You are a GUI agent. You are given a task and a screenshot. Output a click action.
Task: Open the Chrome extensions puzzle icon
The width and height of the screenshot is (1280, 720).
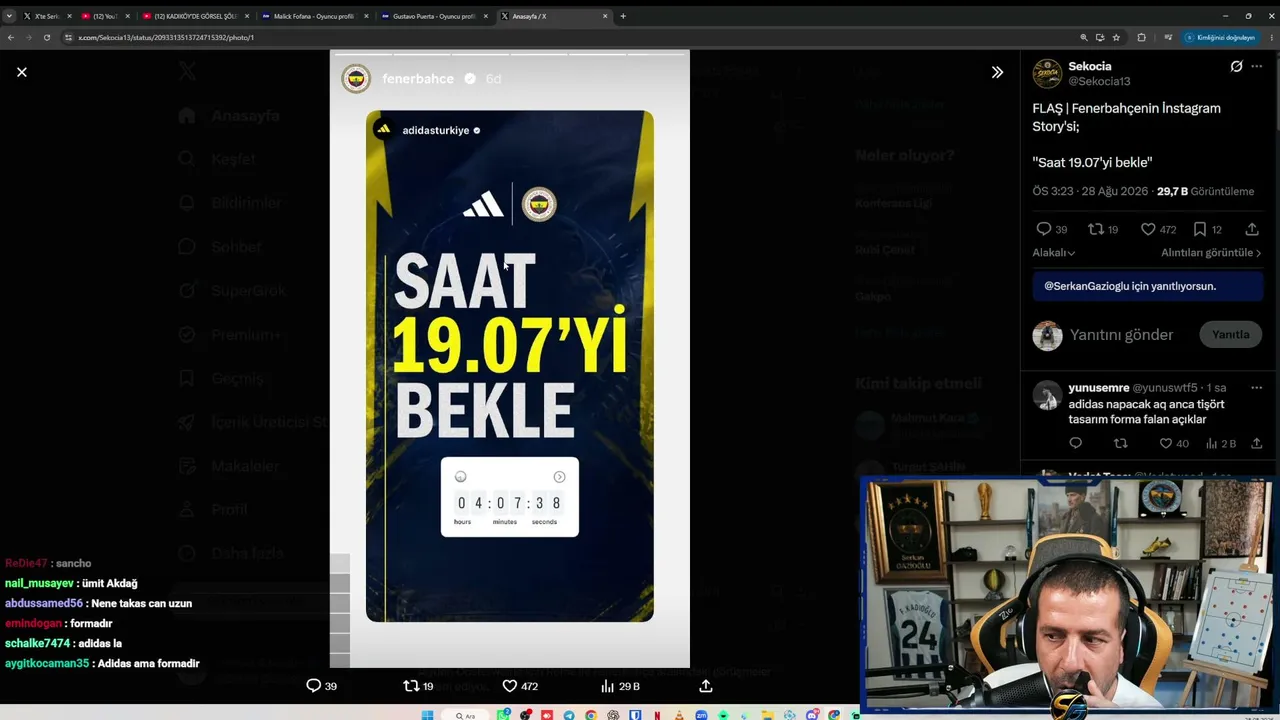1141,37
